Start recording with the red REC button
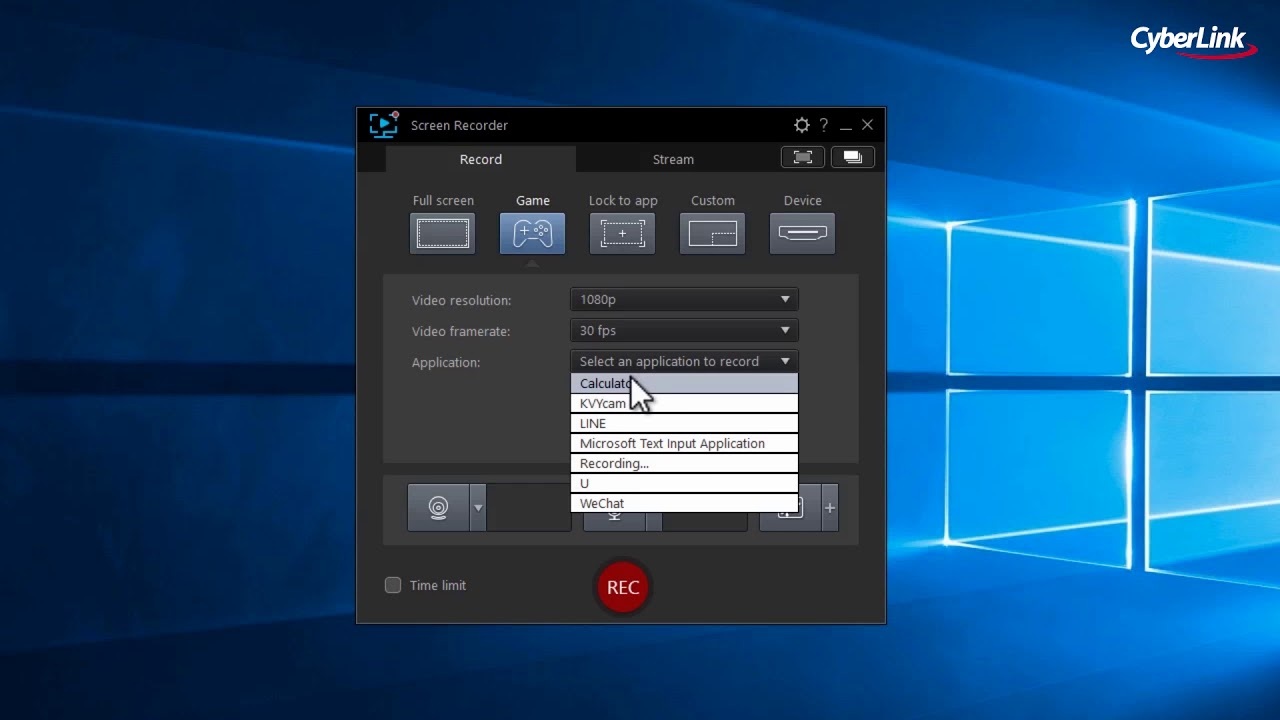This screenshot has height=720, width=1280. coord(623,587)
